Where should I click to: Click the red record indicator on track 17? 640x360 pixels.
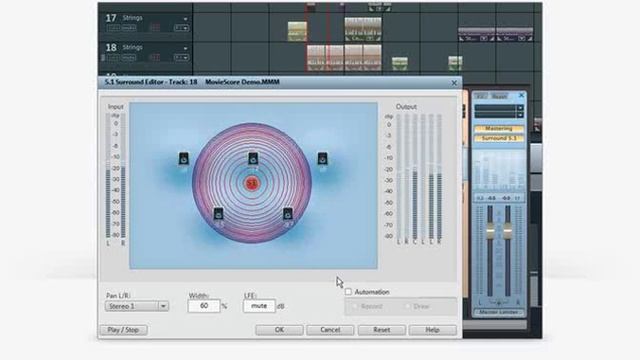pyautogui.click(x=155, y=28)
